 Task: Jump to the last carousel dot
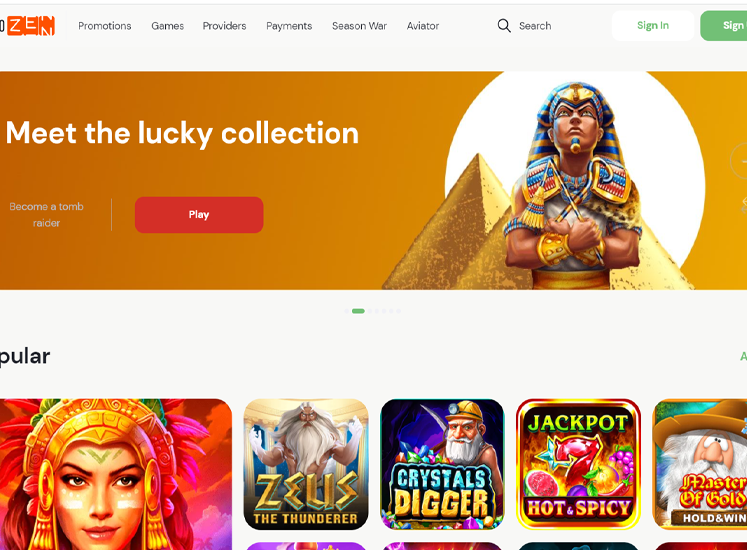(x=398, y=311)
